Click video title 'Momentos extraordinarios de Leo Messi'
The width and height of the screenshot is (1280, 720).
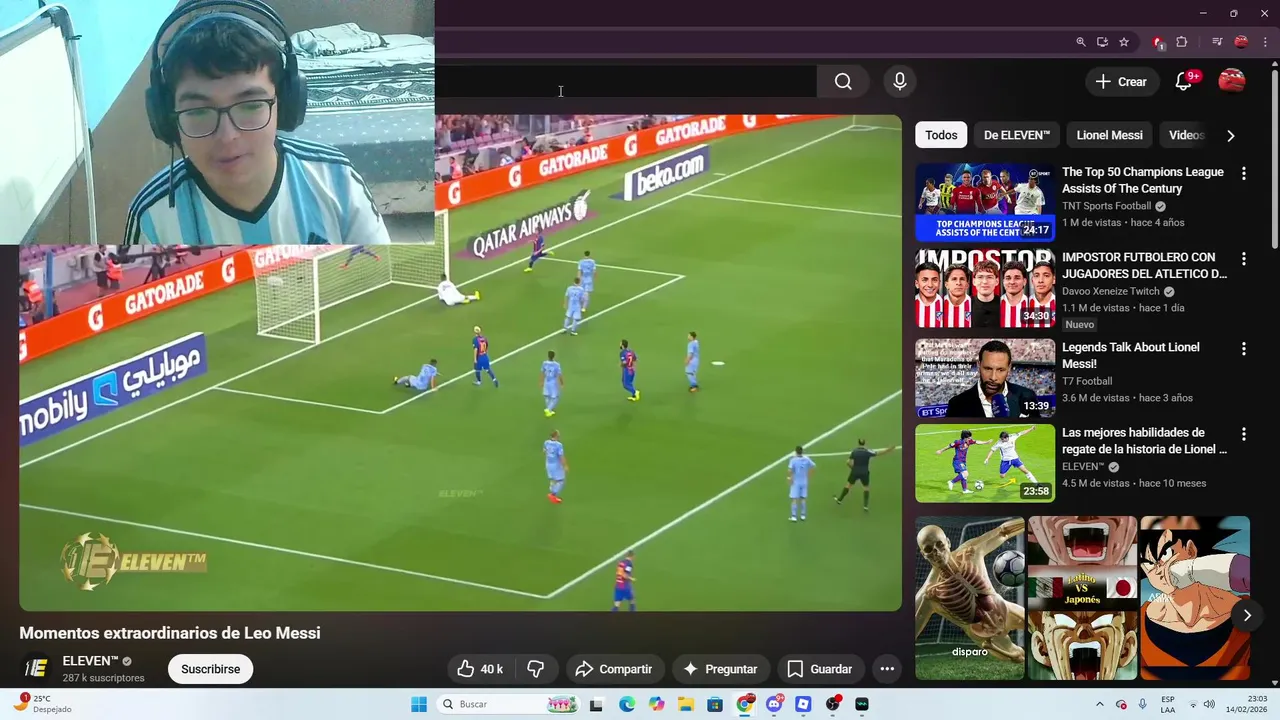pyautogui.click(x=170, y=633)
